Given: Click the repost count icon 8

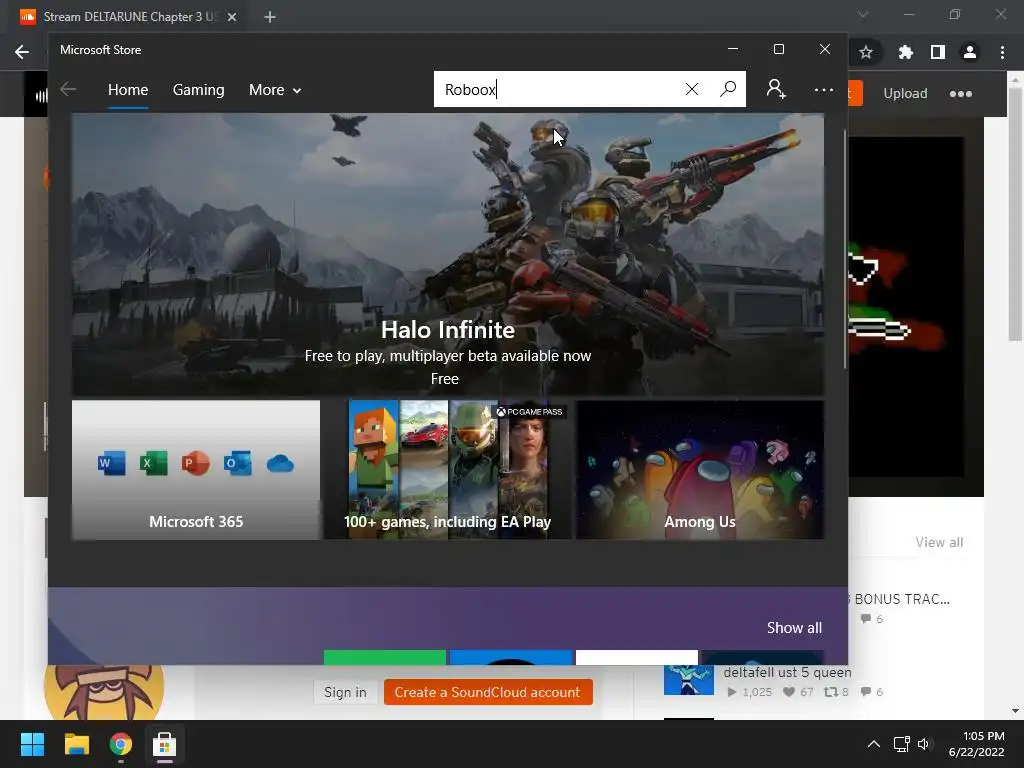Looking at the screenshot, I should click(x=836, y=692).
